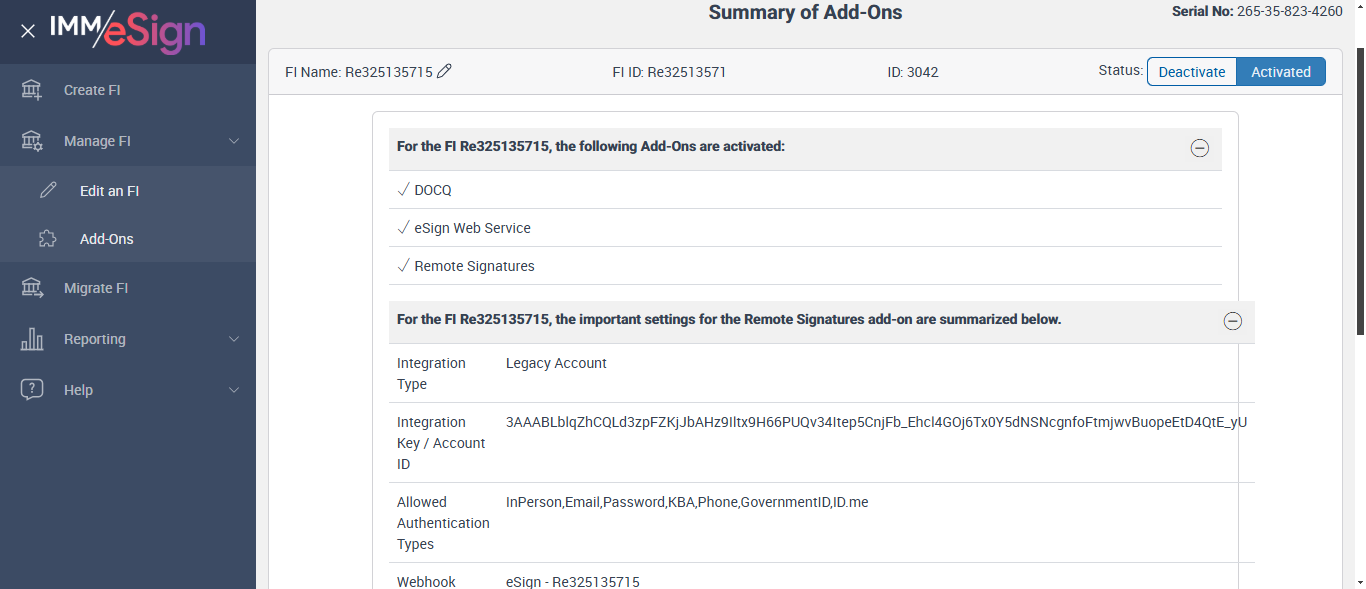Open the Add-Ons menu item
Screen dimensions: 1366x589
point(107,239)
